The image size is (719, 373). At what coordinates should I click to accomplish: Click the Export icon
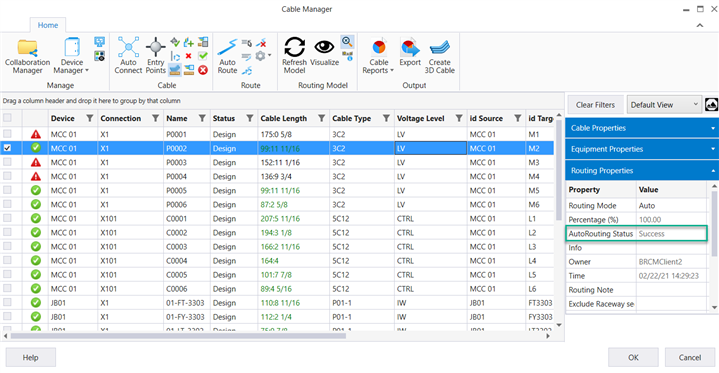pos(410,52)
